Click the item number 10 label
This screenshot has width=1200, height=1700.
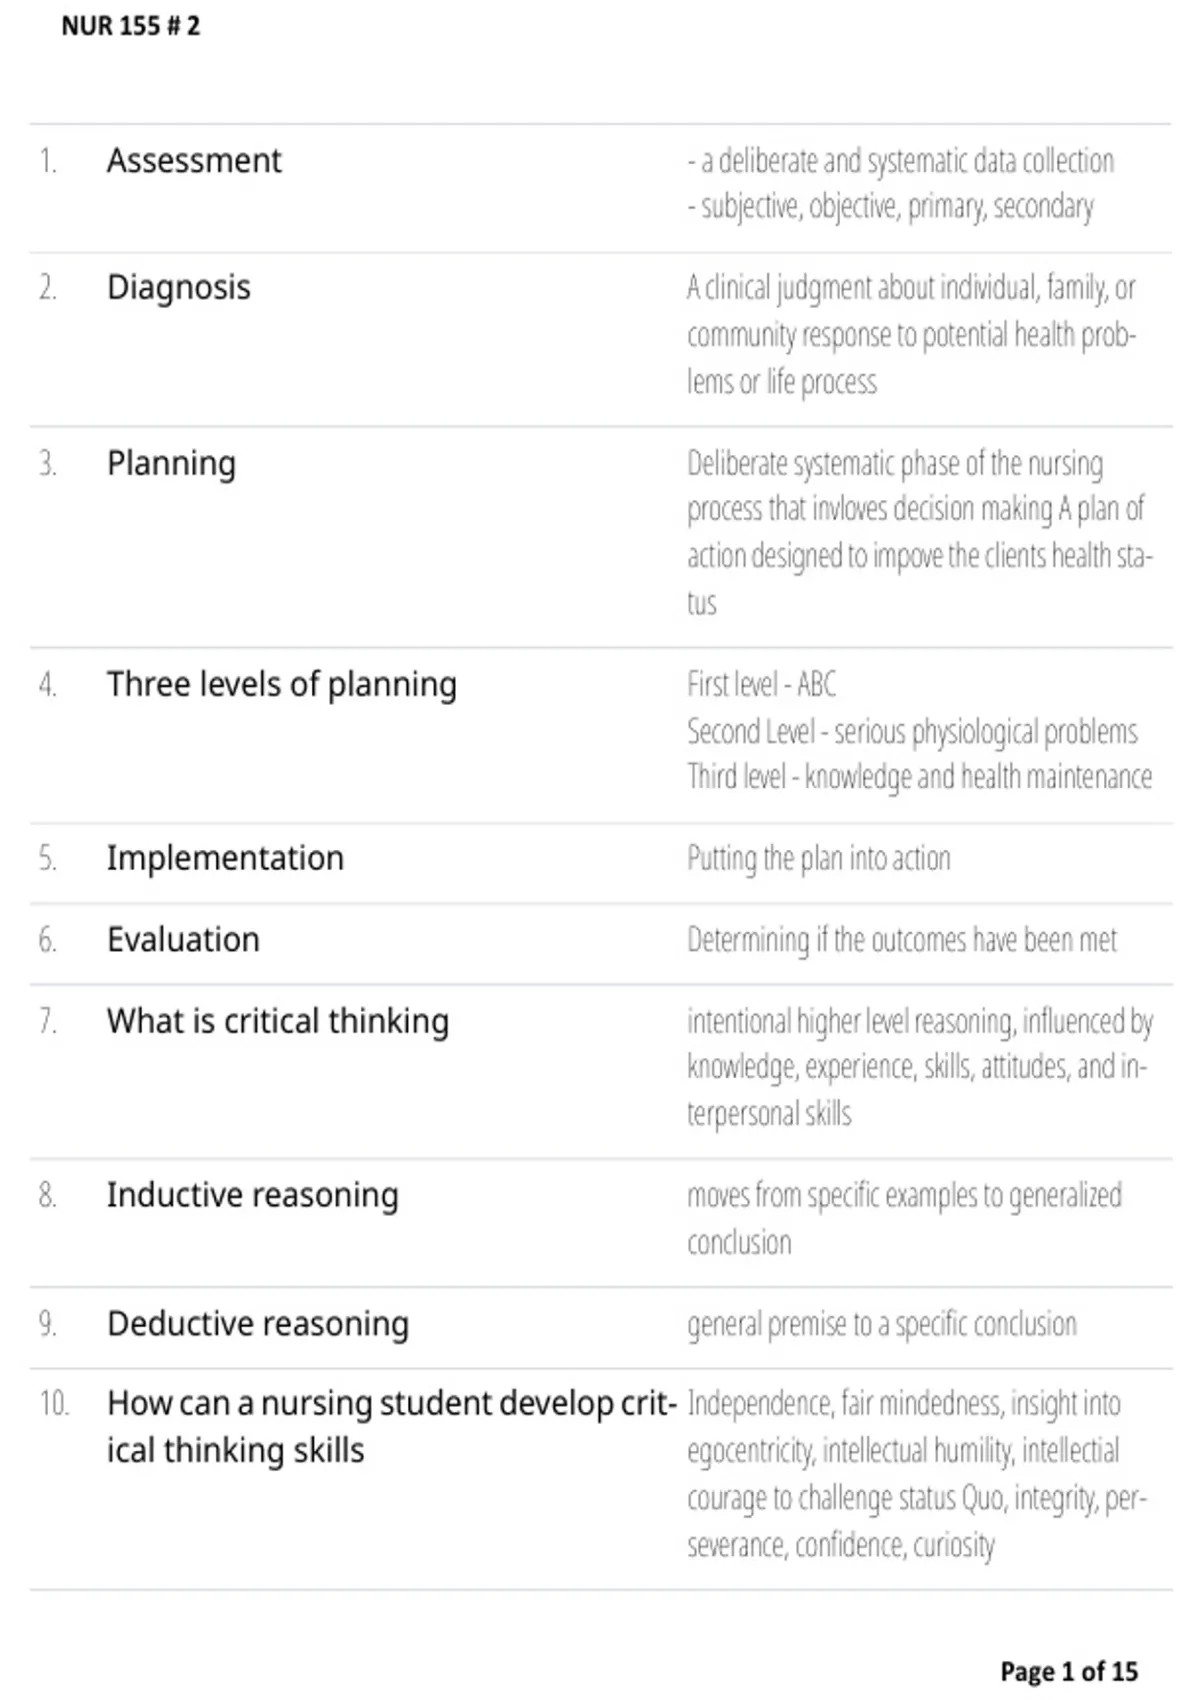pyautogui.click(x=54, y=1404)
